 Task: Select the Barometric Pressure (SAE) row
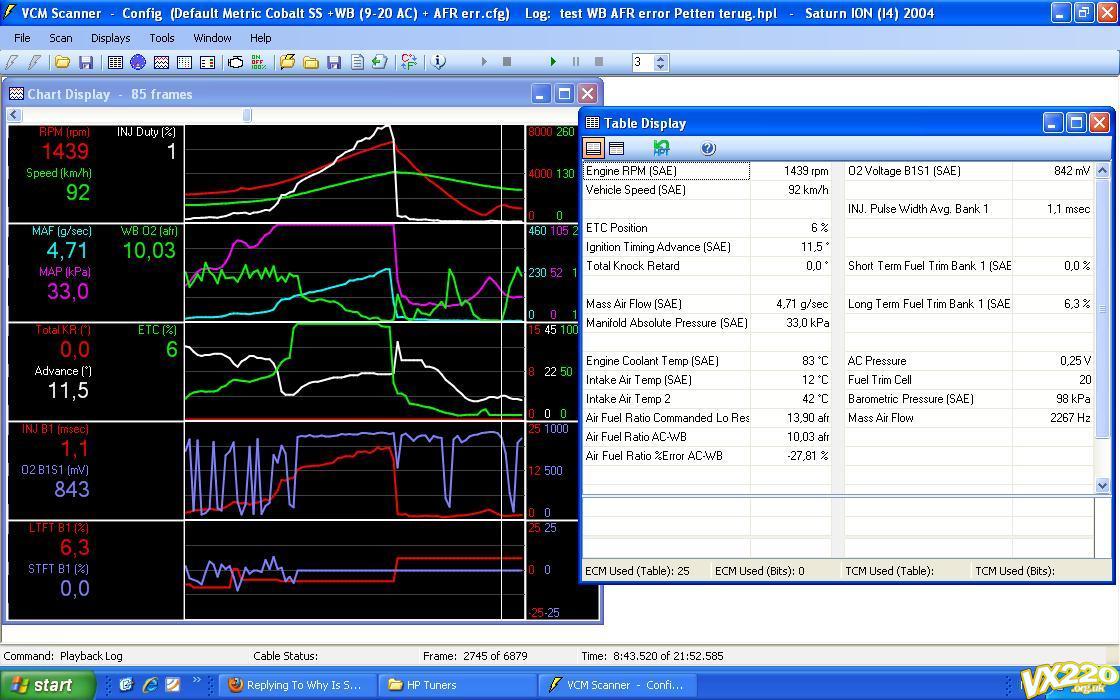tap(969, 399)
